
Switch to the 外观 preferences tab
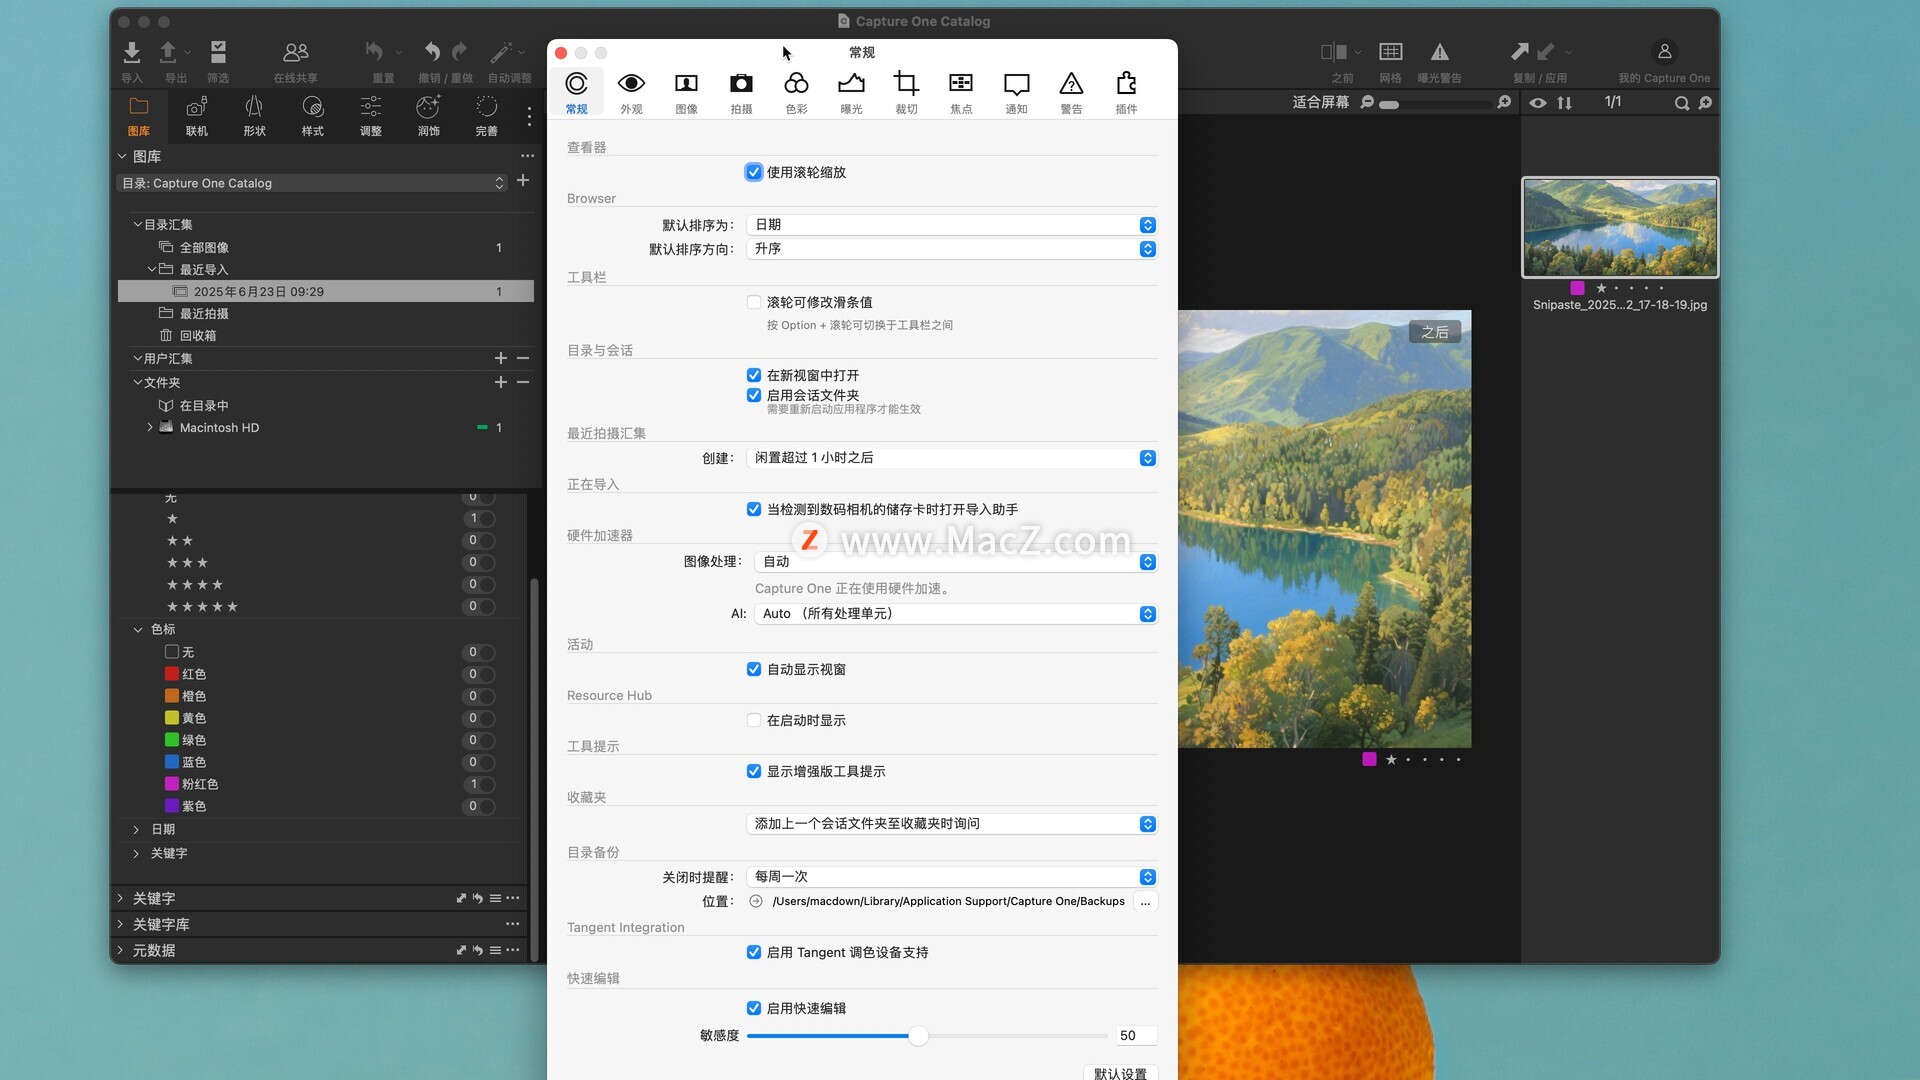631,93
